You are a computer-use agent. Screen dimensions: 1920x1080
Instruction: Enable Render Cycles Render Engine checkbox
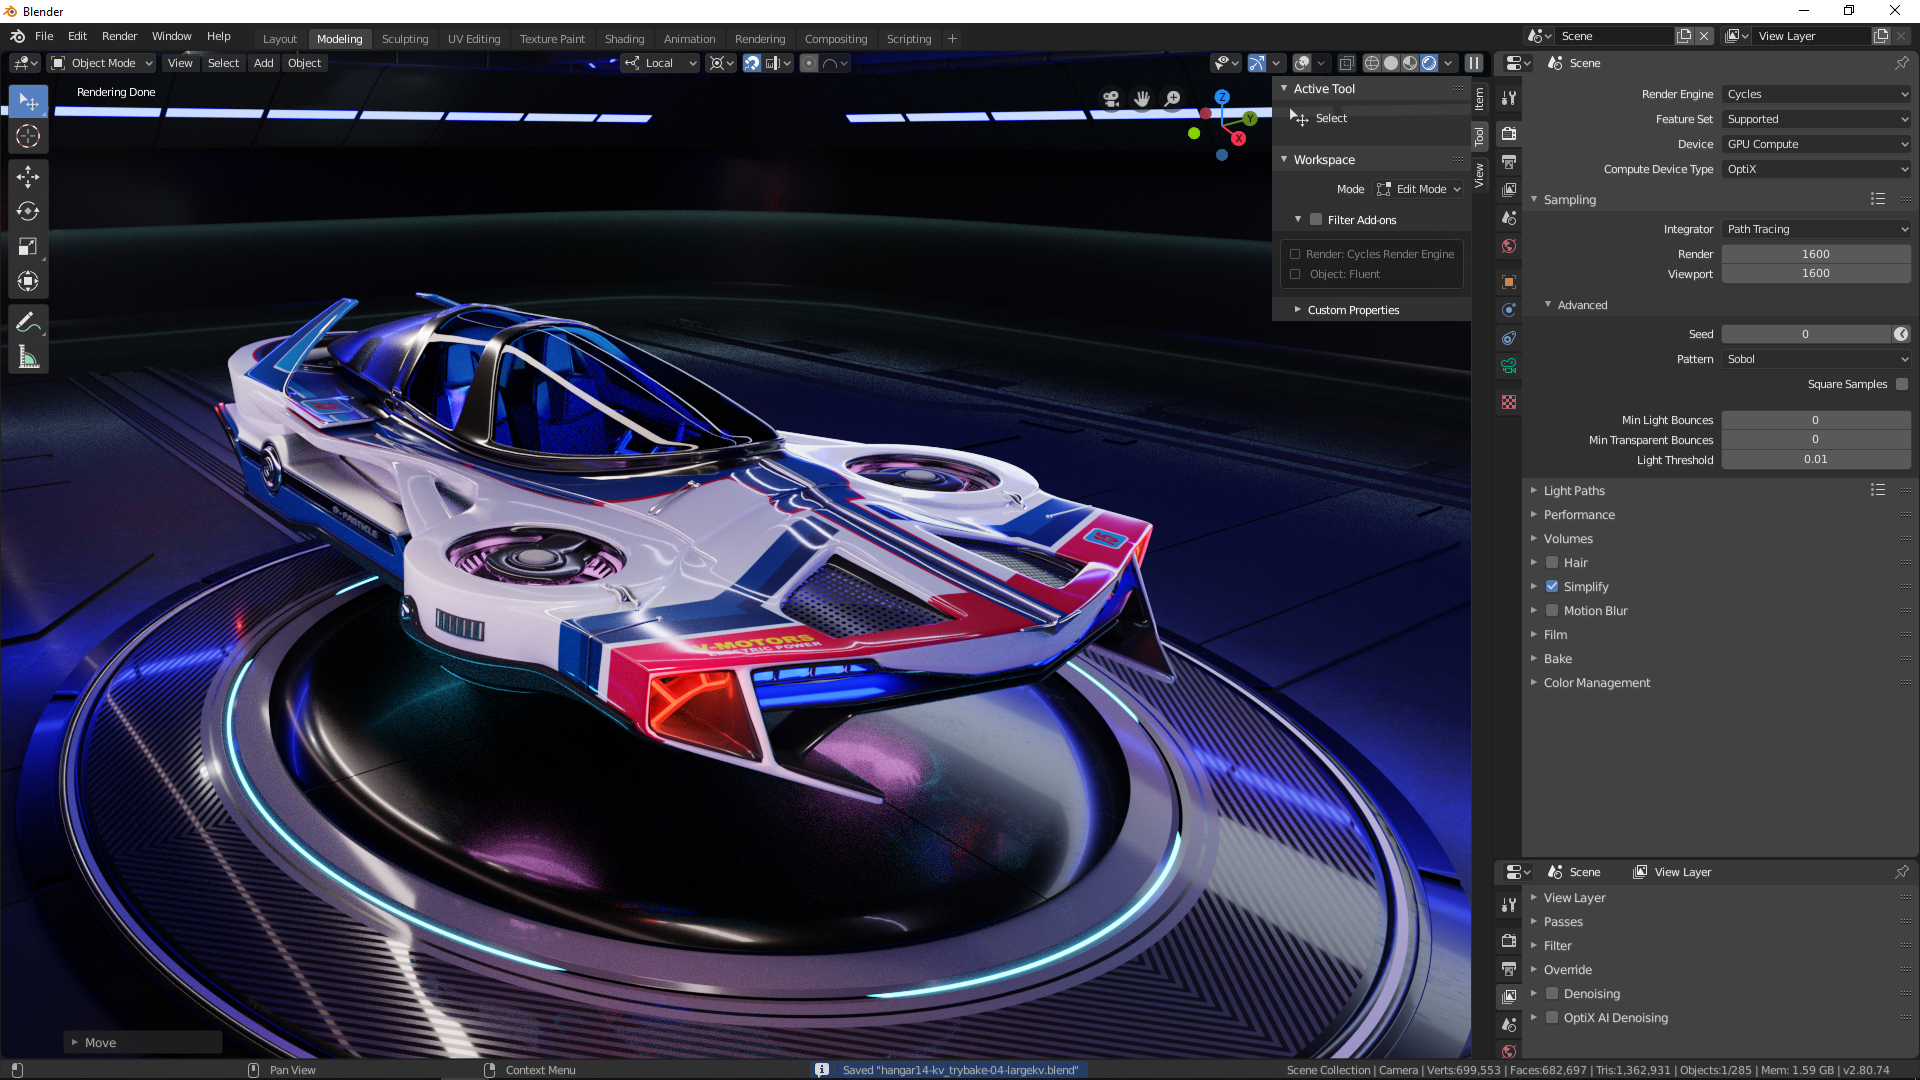[1298, 253]
